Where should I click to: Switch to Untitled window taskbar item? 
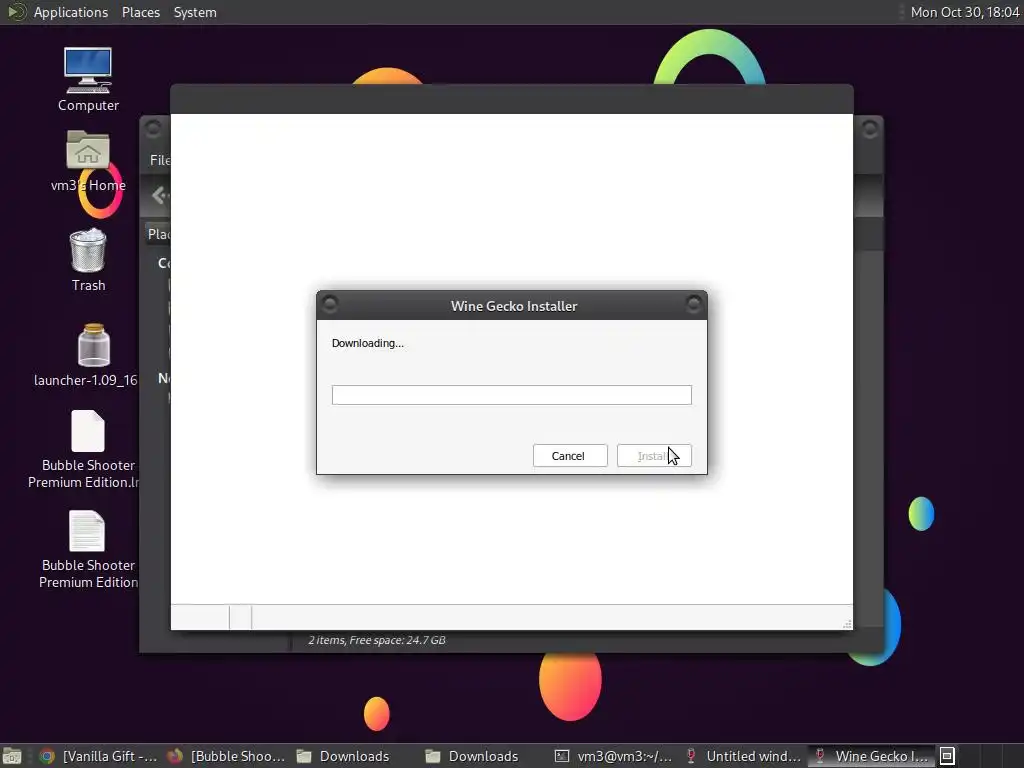point(742,756)
